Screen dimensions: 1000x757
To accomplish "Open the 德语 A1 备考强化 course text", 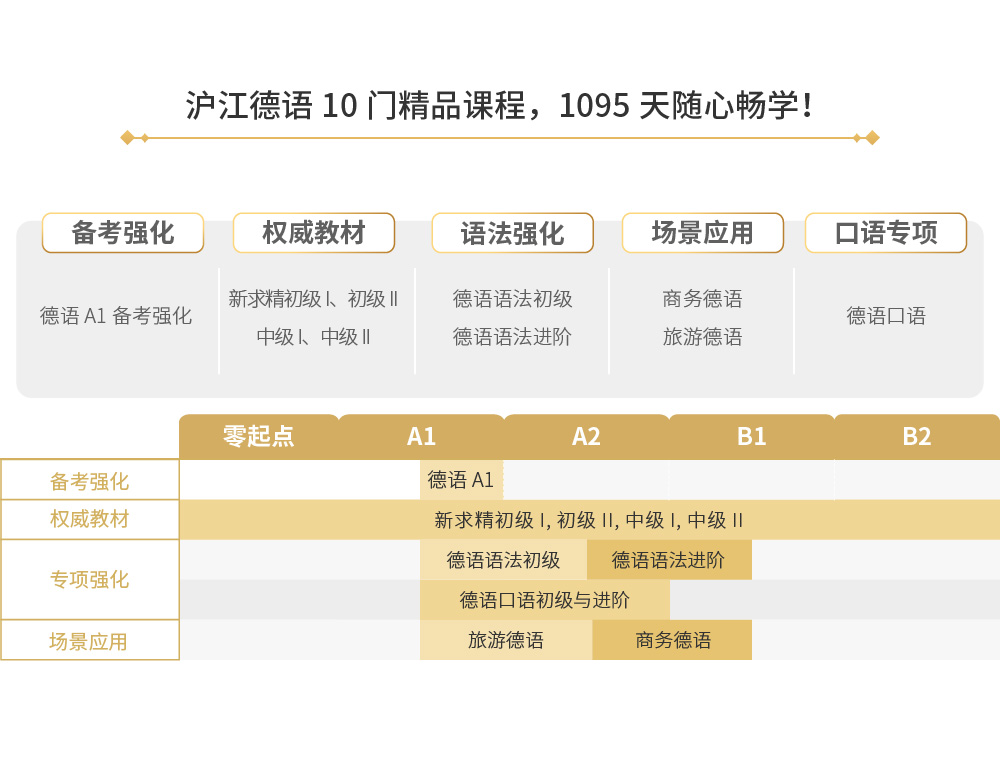I will (x=116, y=316).
